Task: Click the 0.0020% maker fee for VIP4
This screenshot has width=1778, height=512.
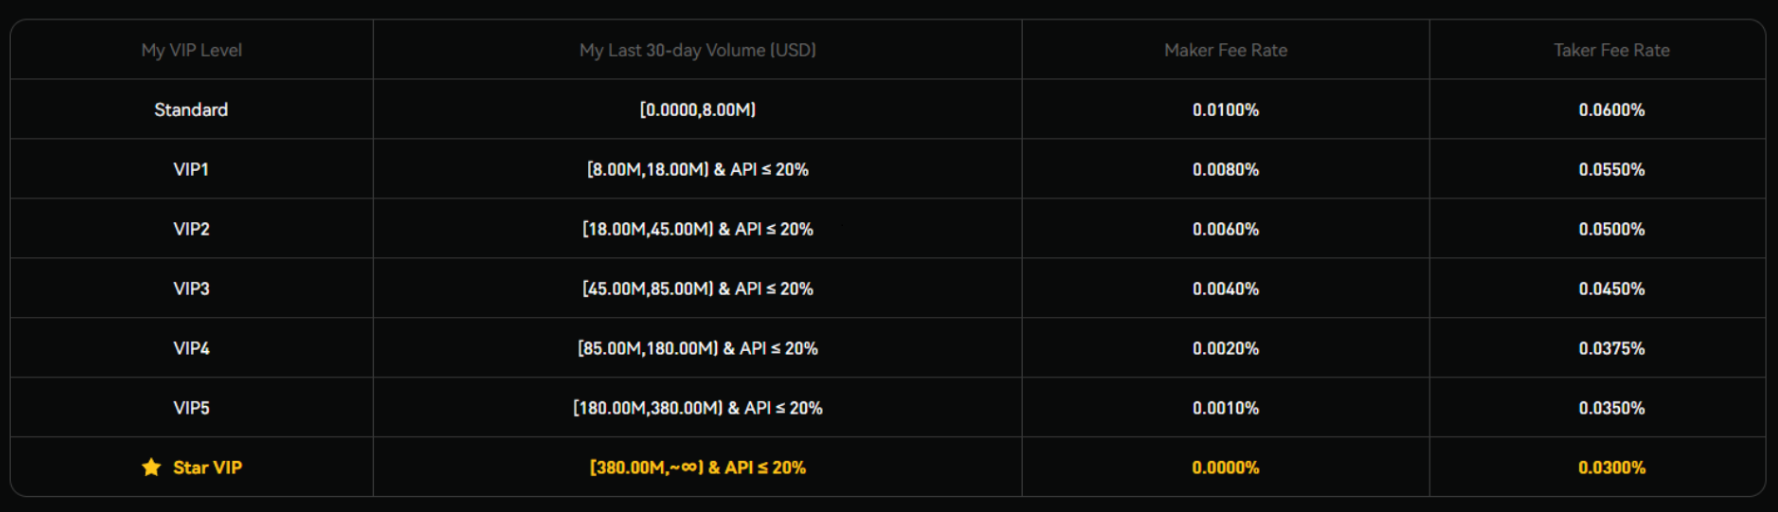Action: coord(1225,348)
